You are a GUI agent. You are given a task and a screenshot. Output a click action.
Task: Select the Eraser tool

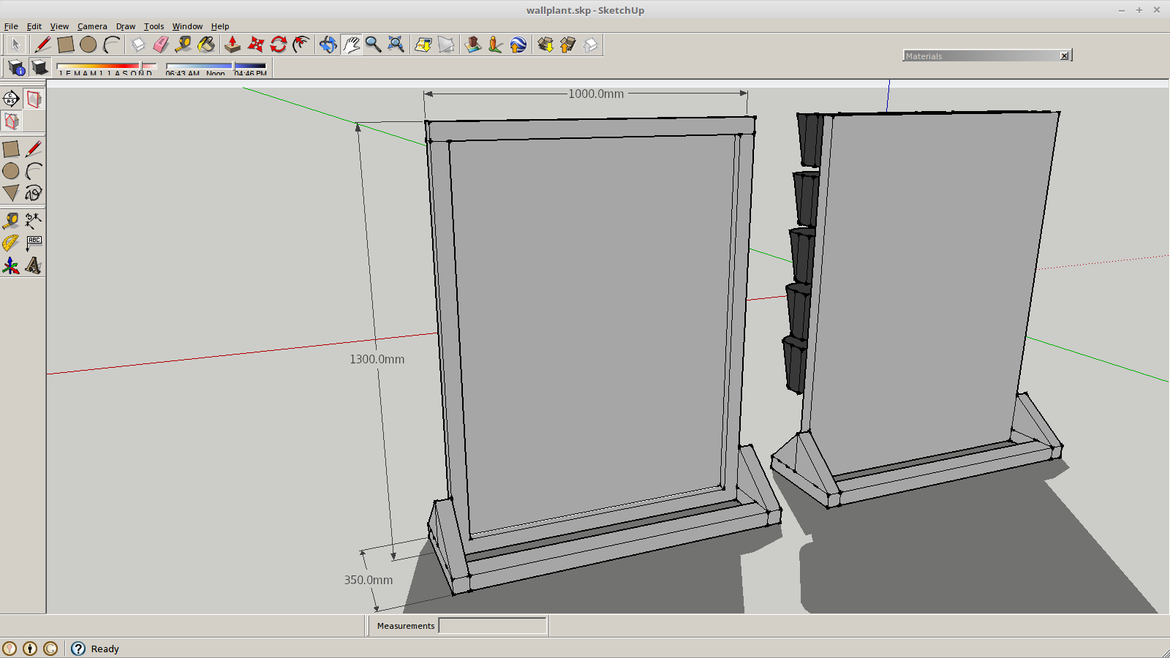coord(161,44)
